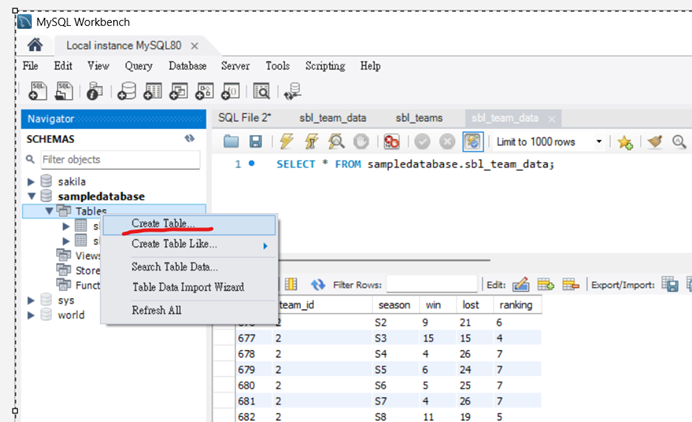Expand the first table under Tables
The width and height of the screenshot is (692, 422).
tap(66, 226)
